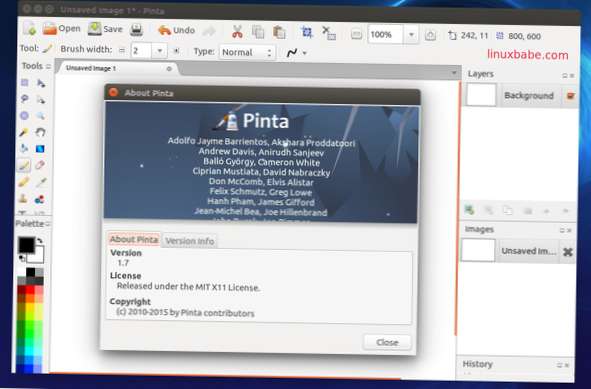Click the 100% zoom field

click(x=385, y=34)
